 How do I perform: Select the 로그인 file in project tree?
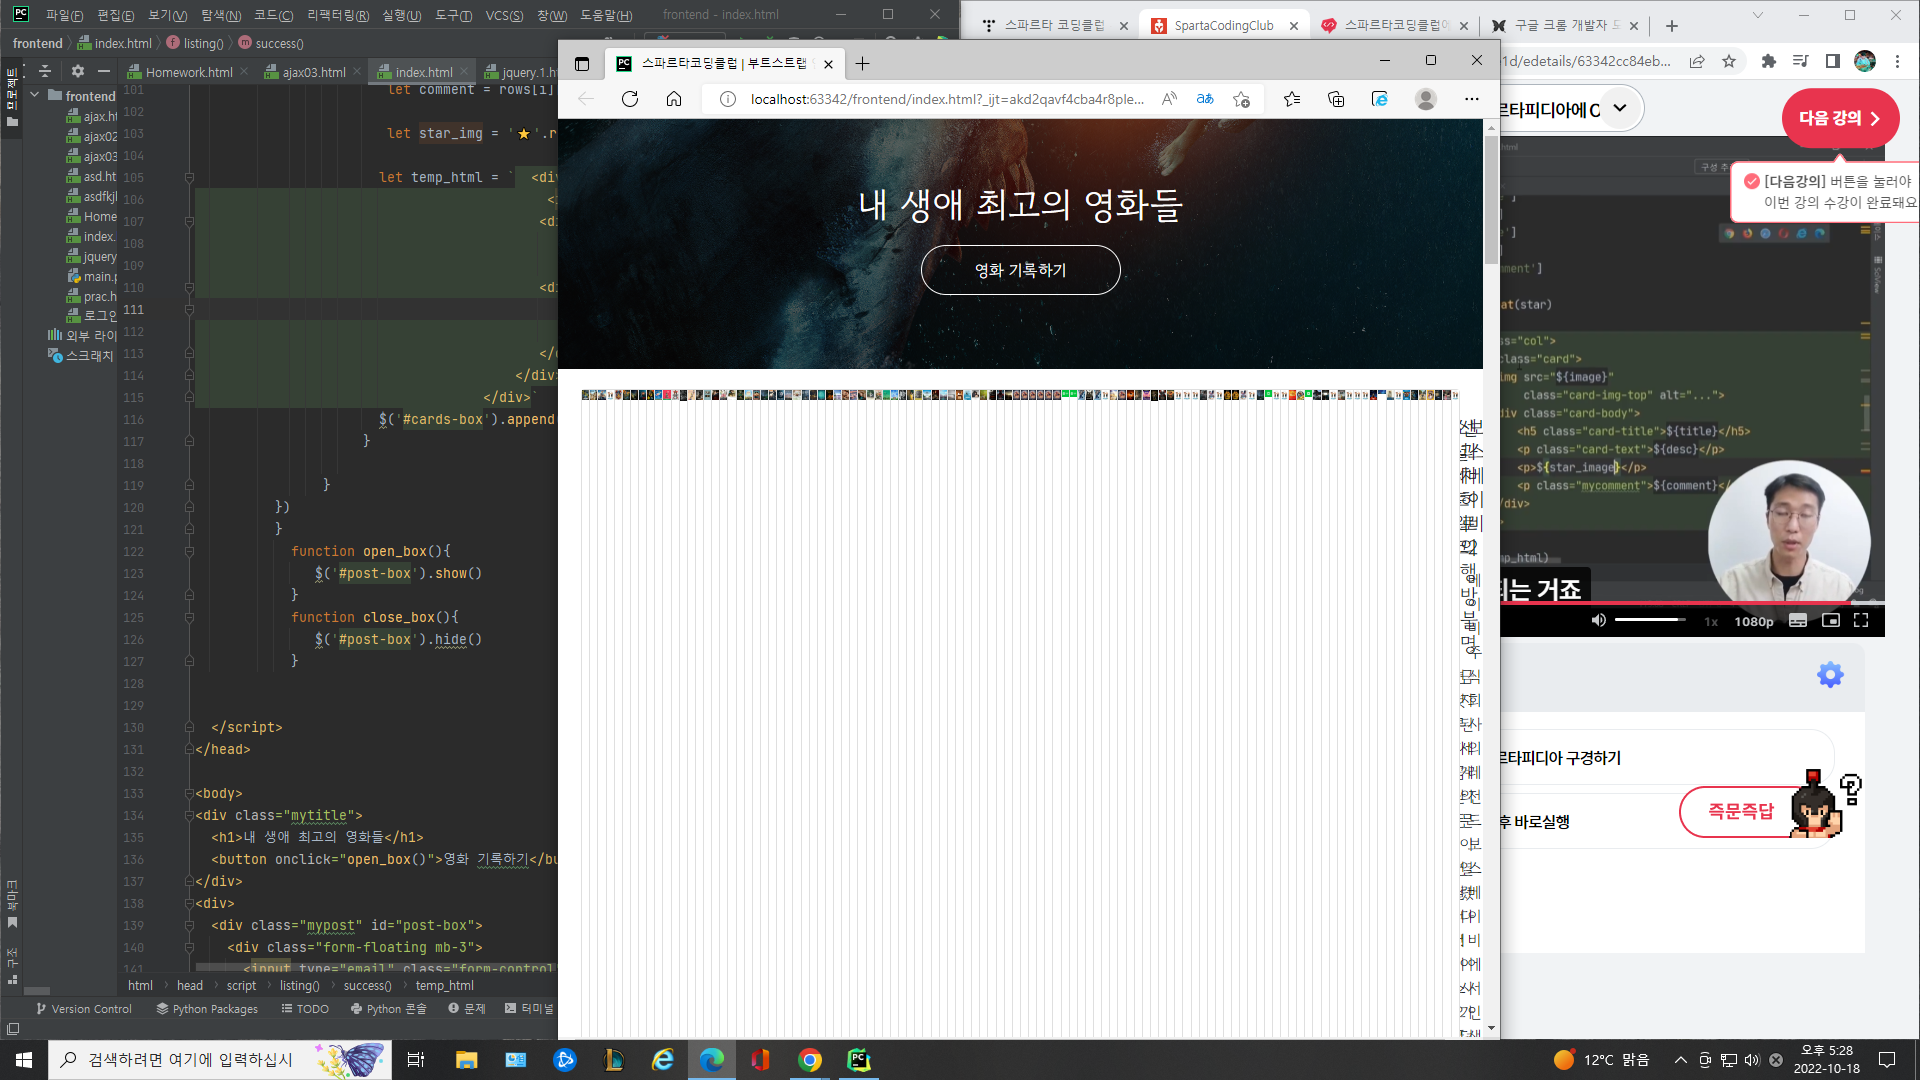click(91, 315)
